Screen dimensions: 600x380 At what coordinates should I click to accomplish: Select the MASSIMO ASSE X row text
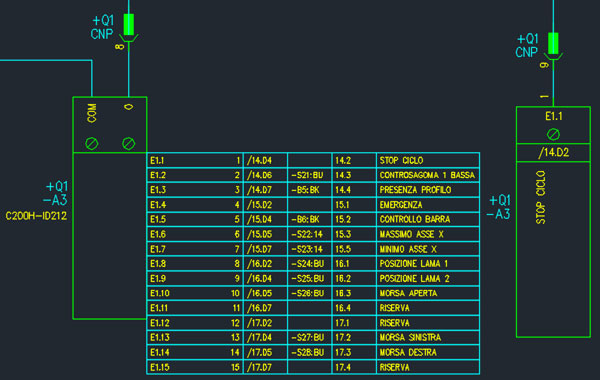coord(411,234)
